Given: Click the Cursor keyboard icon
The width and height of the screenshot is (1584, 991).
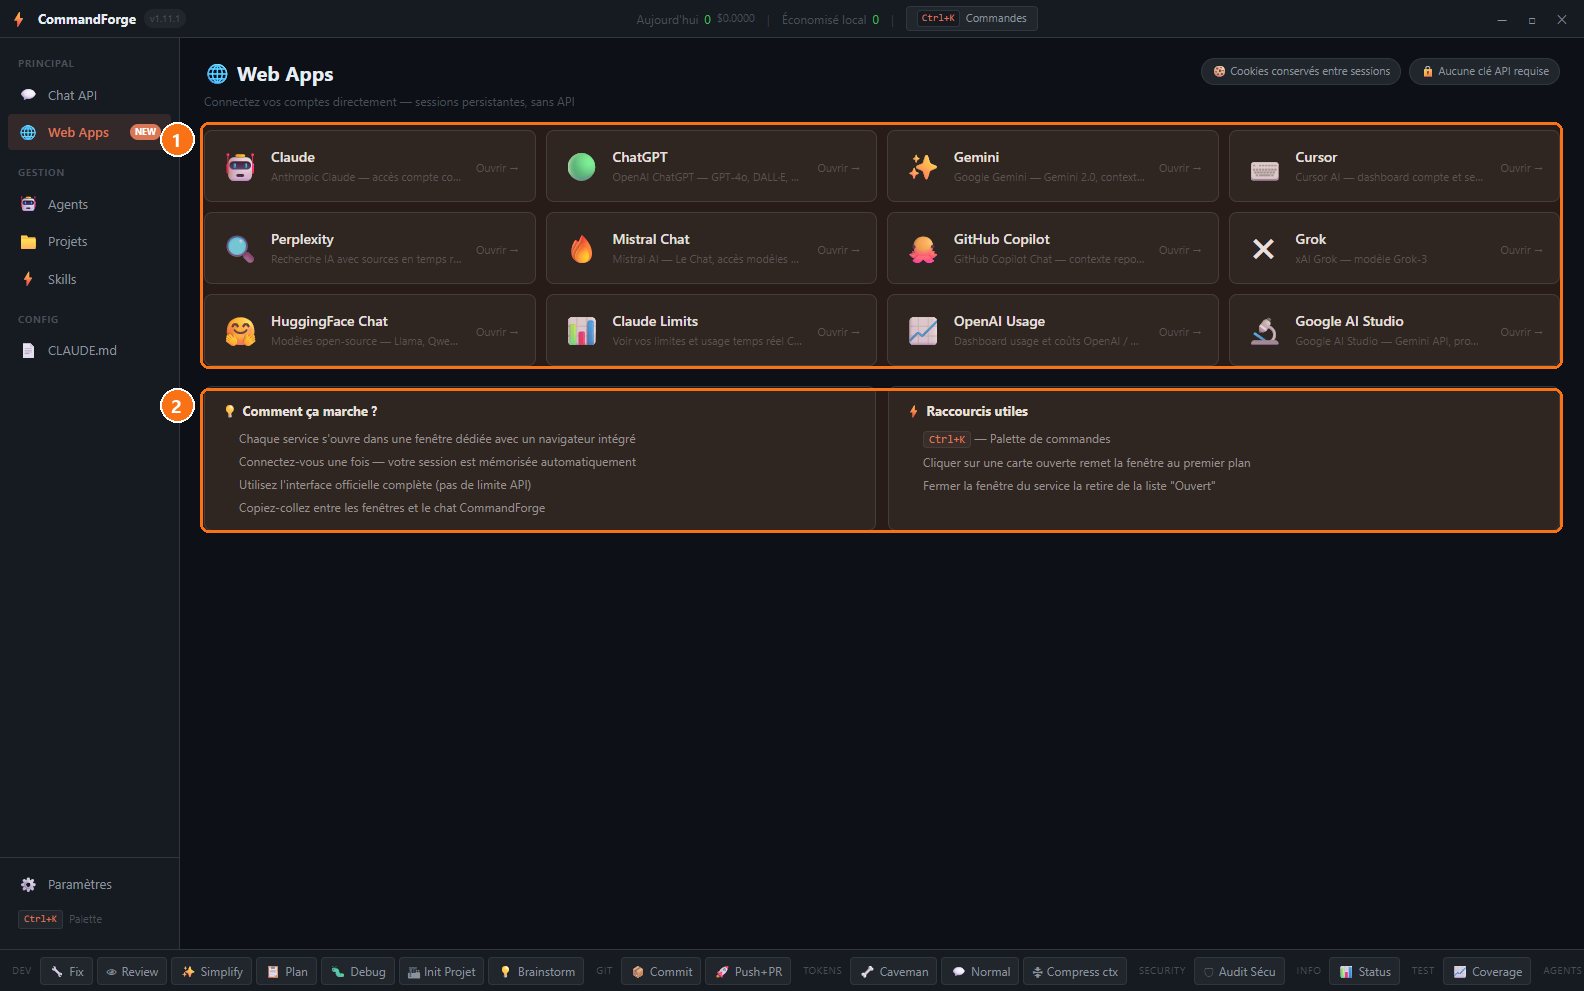Looking at the screenshot, I should click(x=1264, y=171).
